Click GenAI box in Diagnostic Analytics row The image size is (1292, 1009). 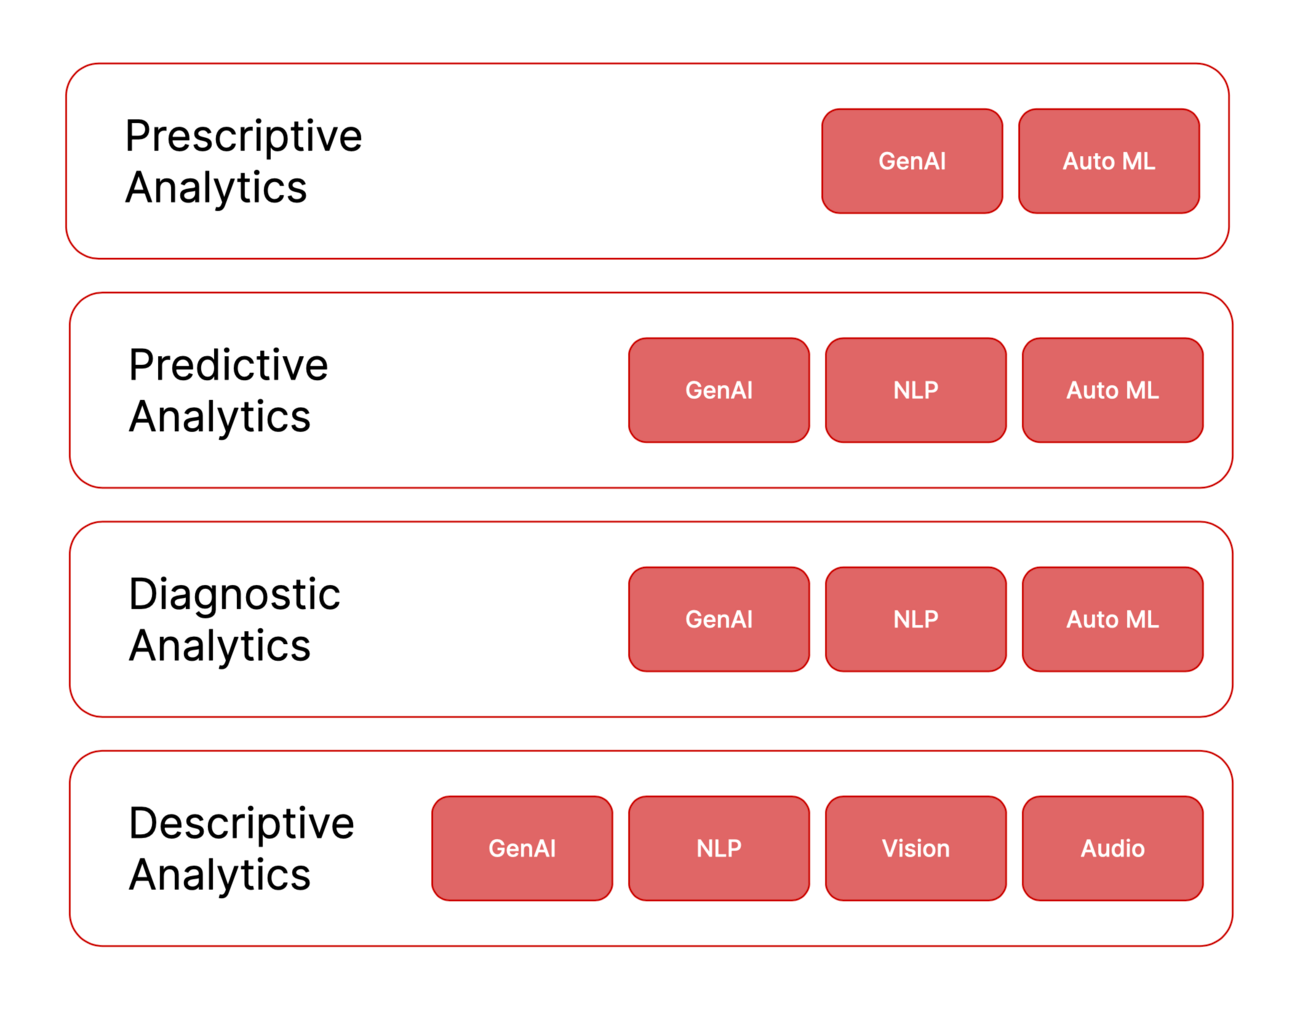tap(719, 619)
